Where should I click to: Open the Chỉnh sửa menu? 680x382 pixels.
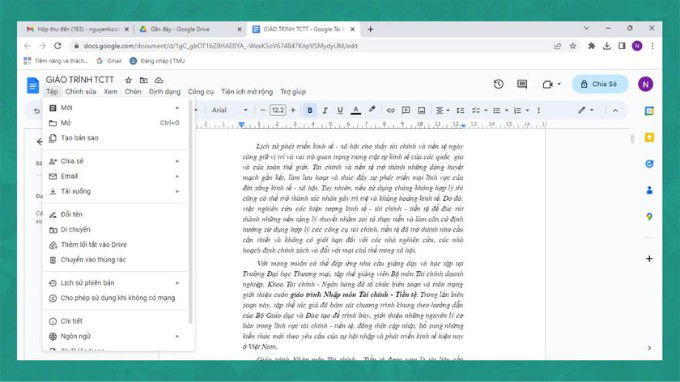pos(81,92)
